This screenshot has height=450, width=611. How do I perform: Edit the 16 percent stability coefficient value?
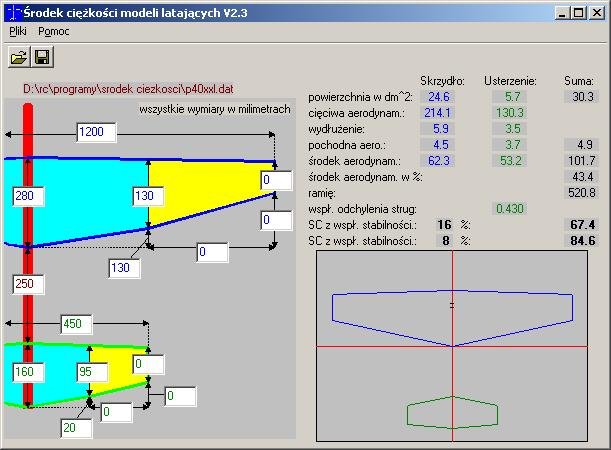click(444, 225)
